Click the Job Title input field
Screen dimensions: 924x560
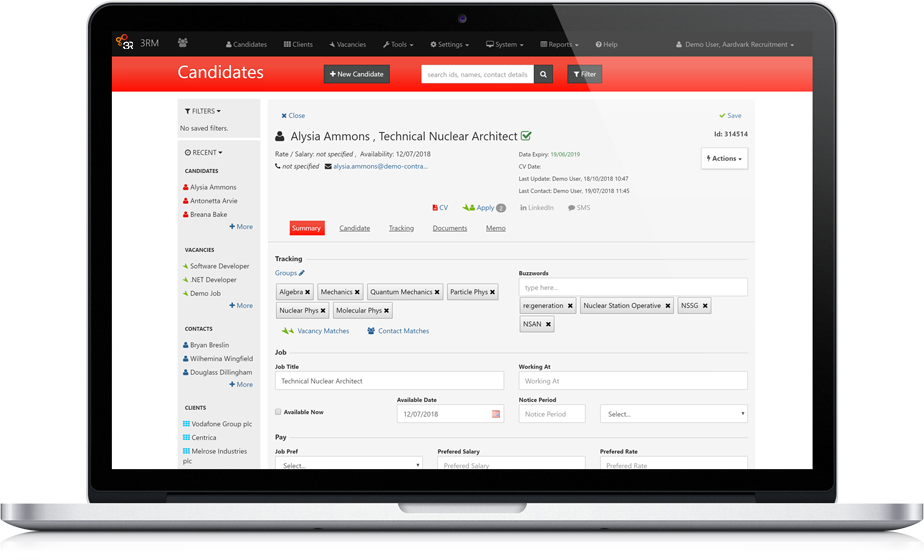tap(390, 381)
